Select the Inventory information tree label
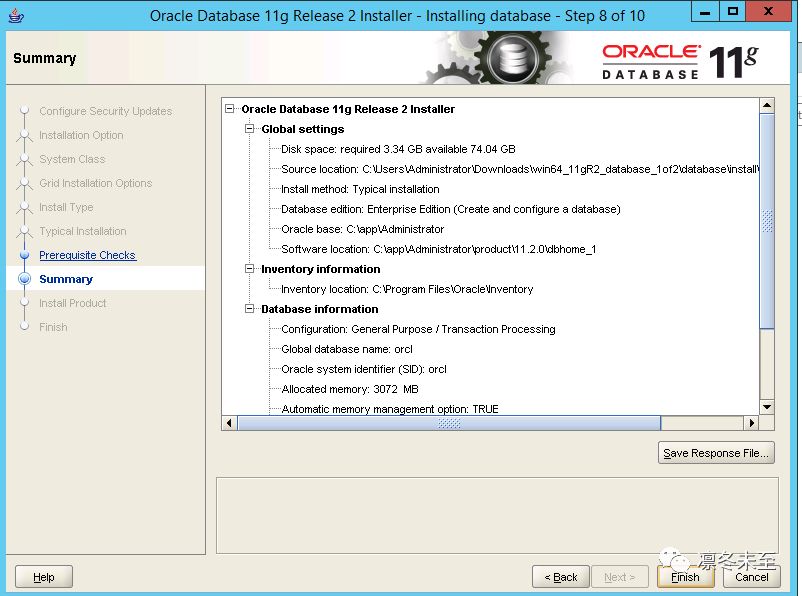The height and width of the screenshot is (596, 802). 321,269
